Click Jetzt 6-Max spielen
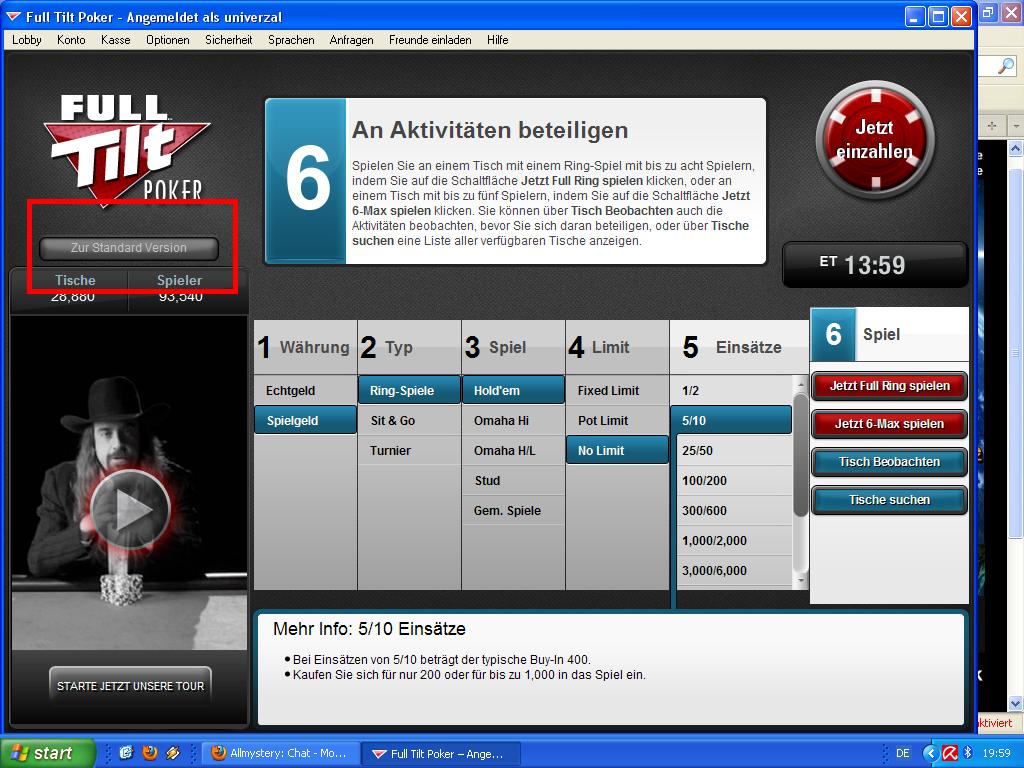Image resolution: width=1024 pixels, height=768 pixels. point(889,424)
